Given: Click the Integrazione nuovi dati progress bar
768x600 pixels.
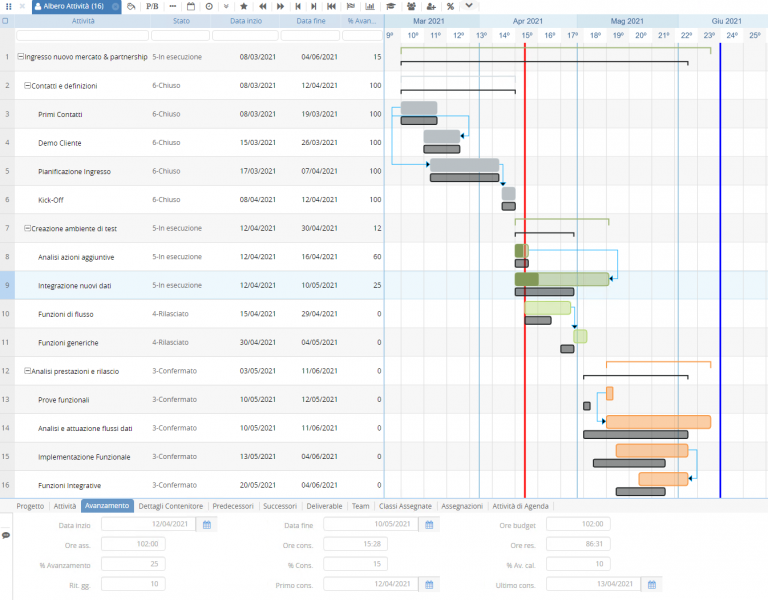Looking at the screenshot, I should click(561, 279).
